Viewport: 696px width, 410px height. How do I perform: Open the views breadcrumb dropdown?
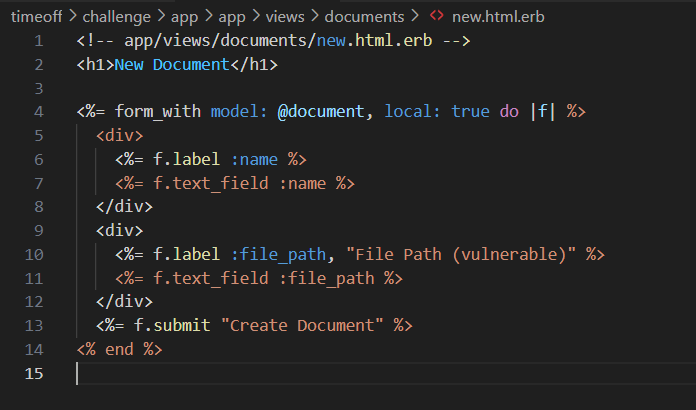290,17
